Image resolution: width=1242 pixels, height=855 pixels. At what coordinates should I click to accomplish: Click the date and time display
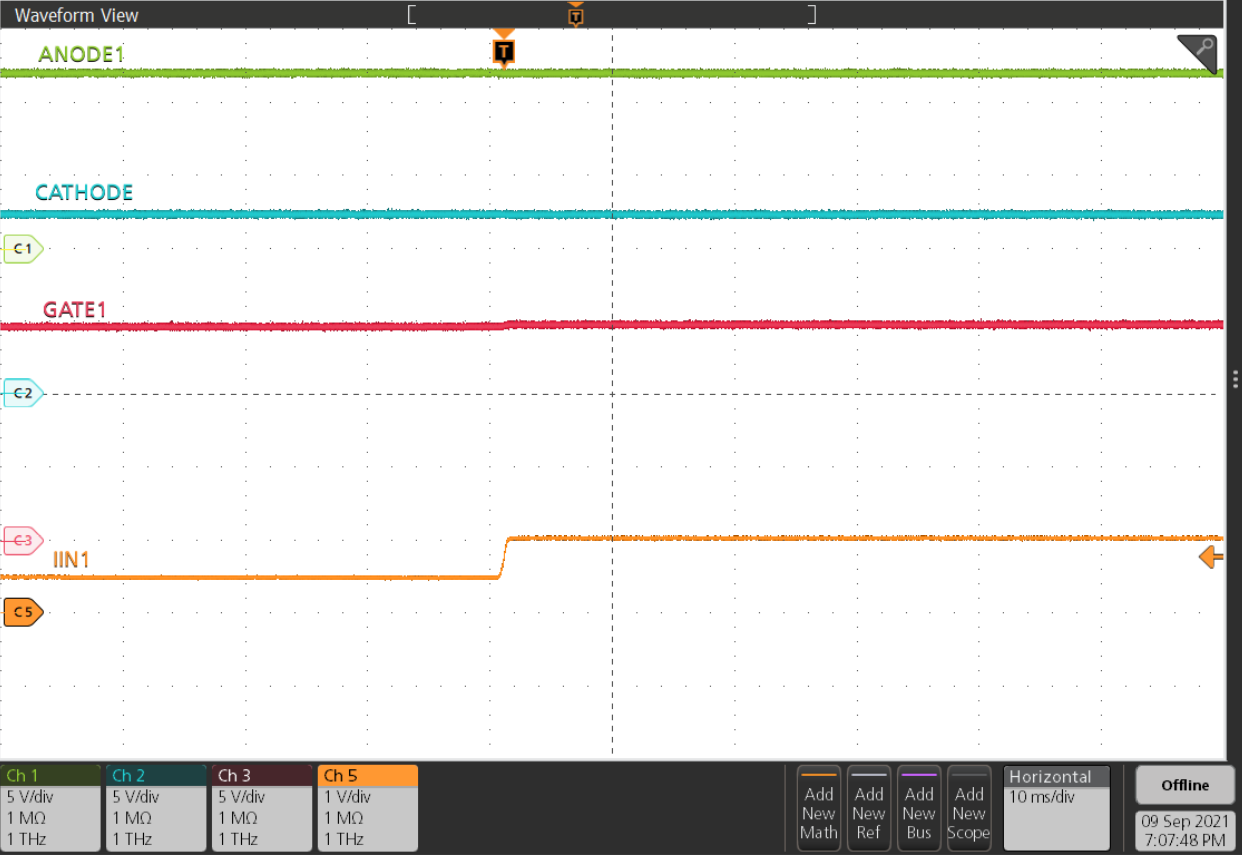pos(1185,827)
